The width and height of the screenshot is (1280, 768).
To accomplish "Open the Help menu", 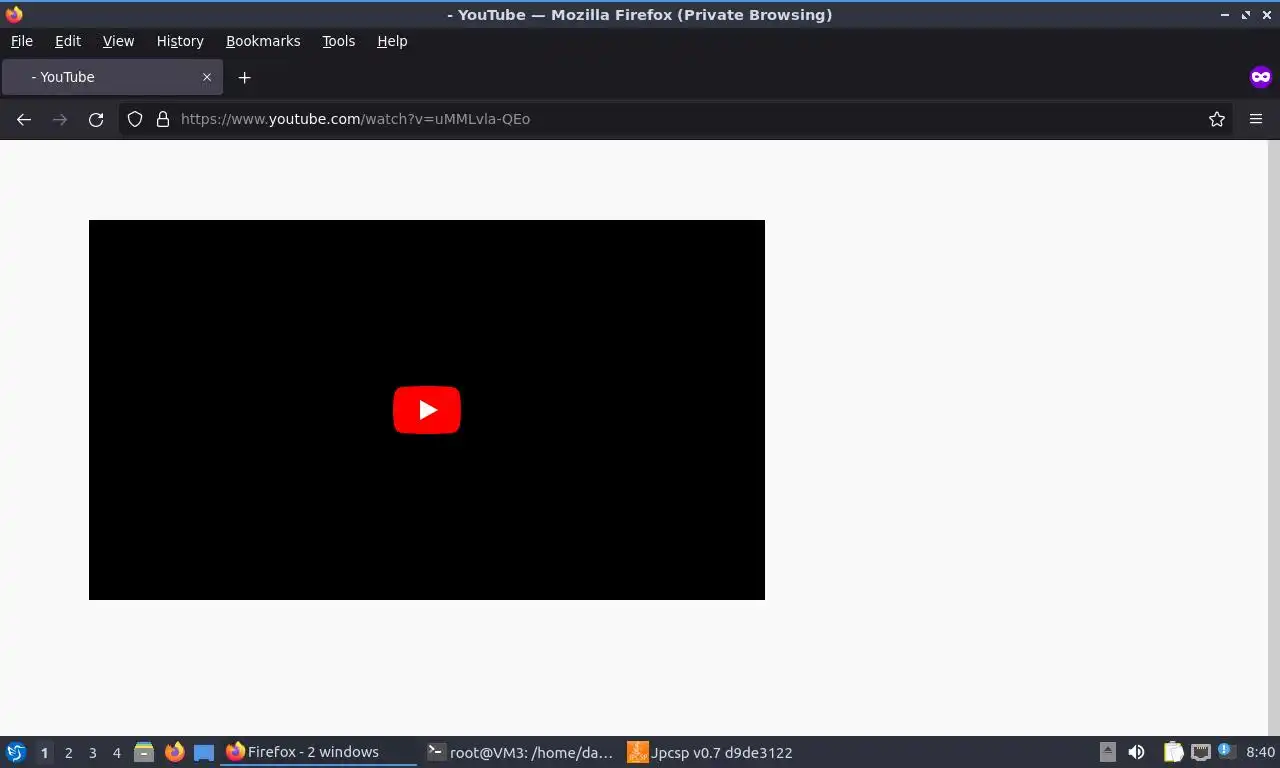I will 392,41.
